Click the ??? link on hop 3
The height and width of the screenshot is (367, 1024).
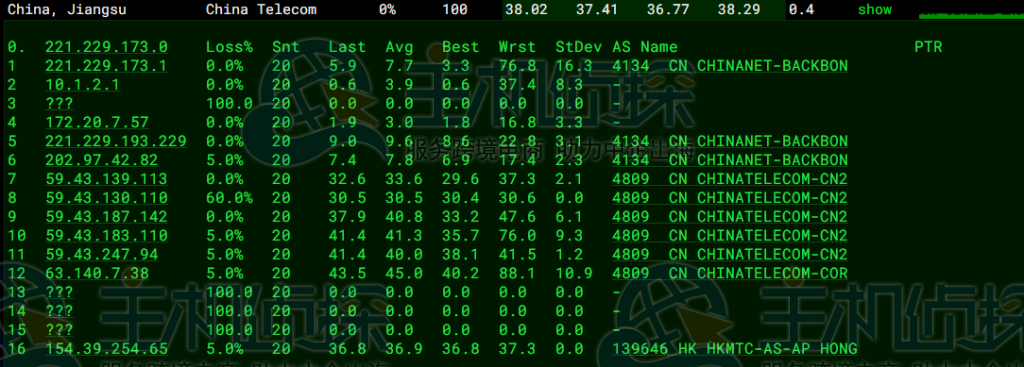coord(59,104)
